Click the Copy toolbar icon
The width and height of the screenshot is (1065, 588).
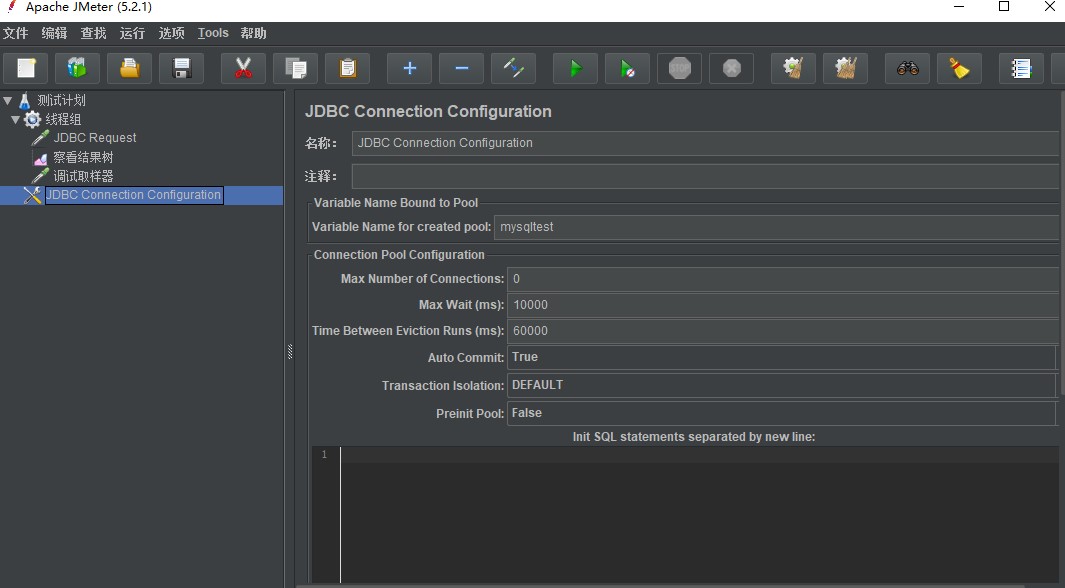pyautogui.click(x=295, y=69)
